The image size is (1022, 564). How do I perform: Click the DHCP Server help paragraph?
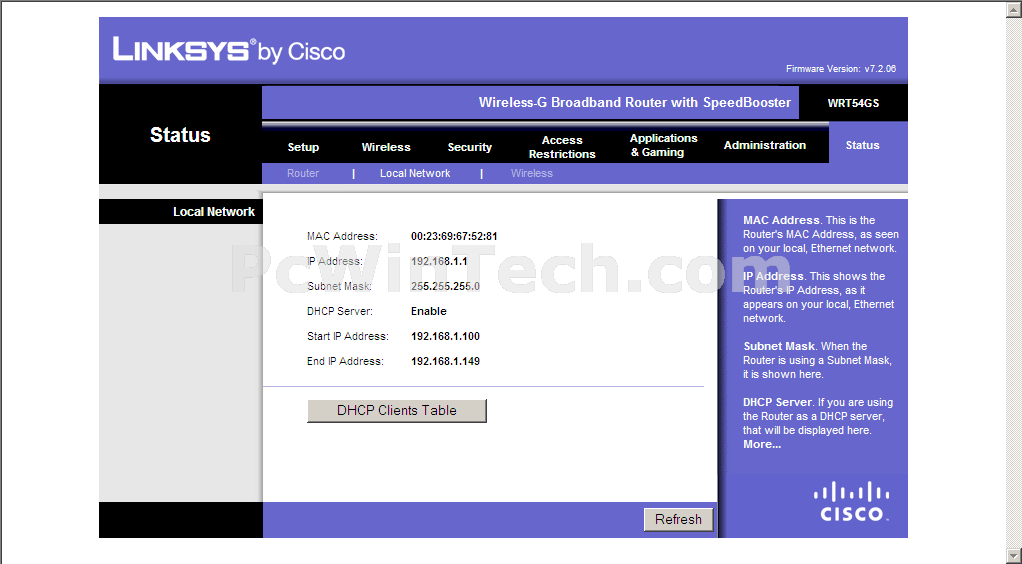click(x=818, y=416)
